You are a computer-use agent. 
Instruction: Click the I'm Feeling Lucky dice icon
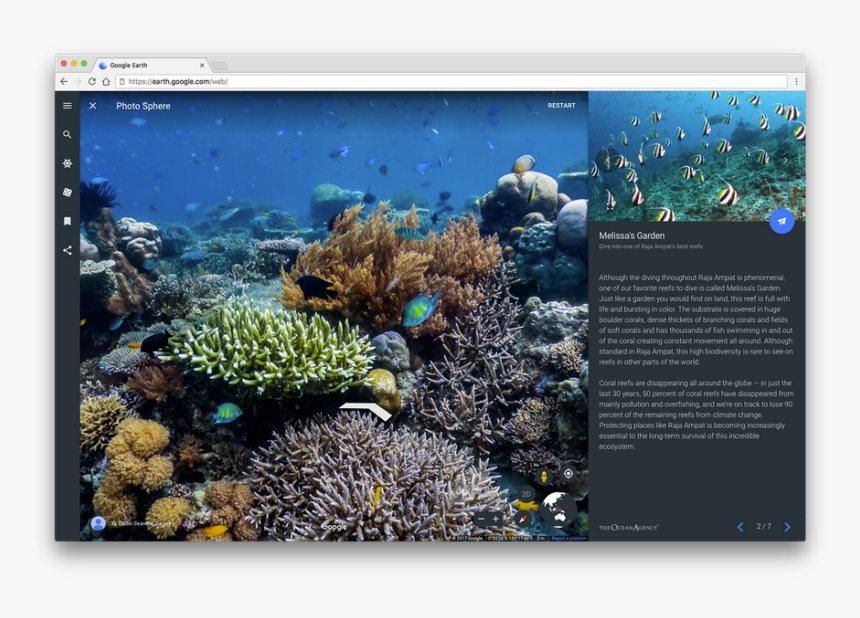click(67, 192)
